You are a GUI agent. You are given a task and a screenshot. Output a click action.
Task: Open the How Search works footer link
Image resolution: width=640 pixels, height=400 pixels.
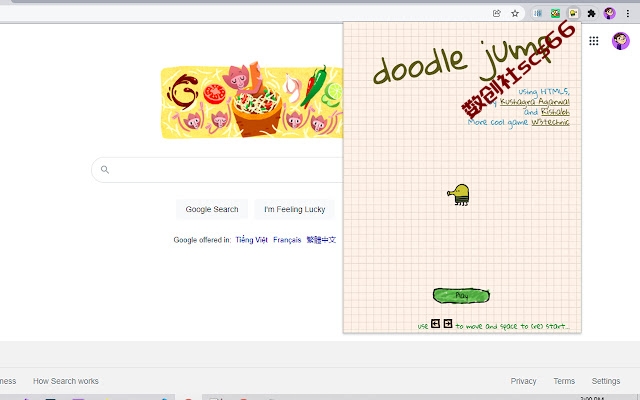(66, 381)
